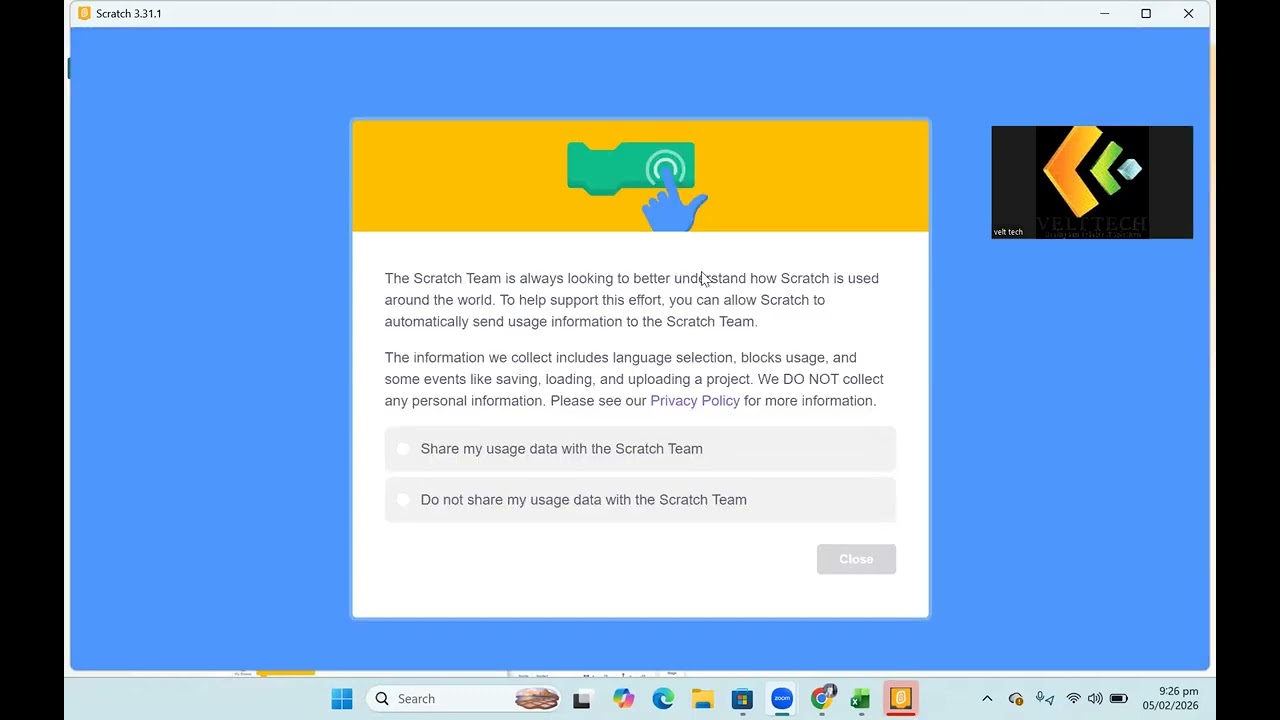This screenshot has height=720, width=1280.
Task: Show hidden system tray icons
Action: 987,699
